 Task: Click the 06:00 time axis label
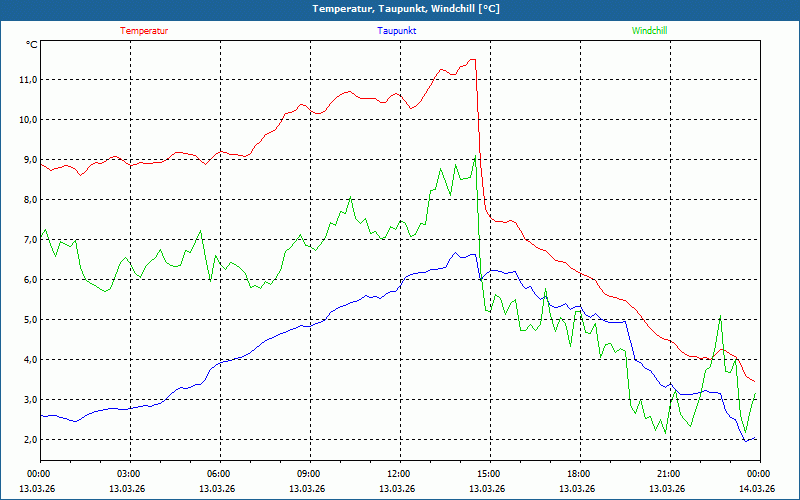(x=220, y=473)
